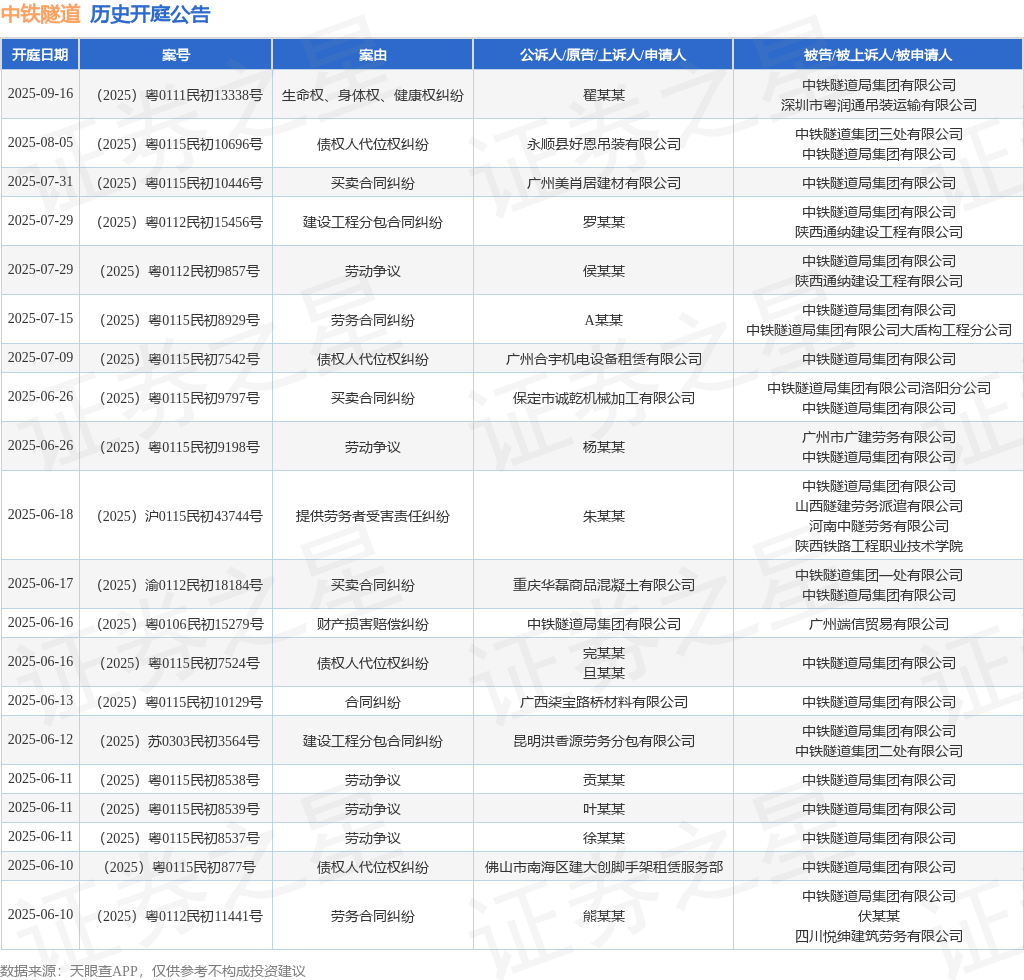
Task: Click case number 苏0303民初3564号
Action: point(180,741)
